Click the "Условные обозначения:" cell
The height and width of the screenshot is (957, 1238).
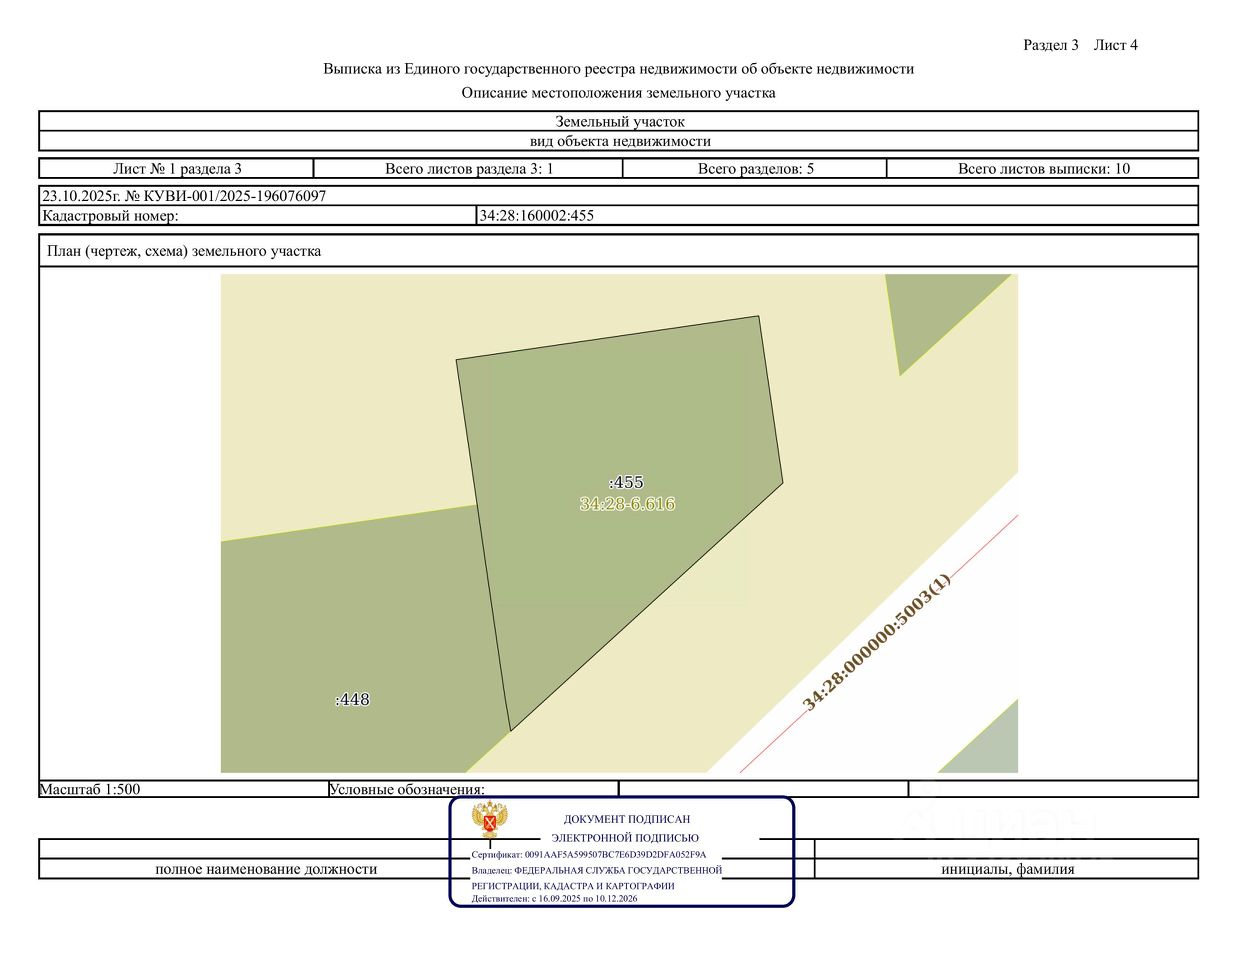click(x=473, y=789)
